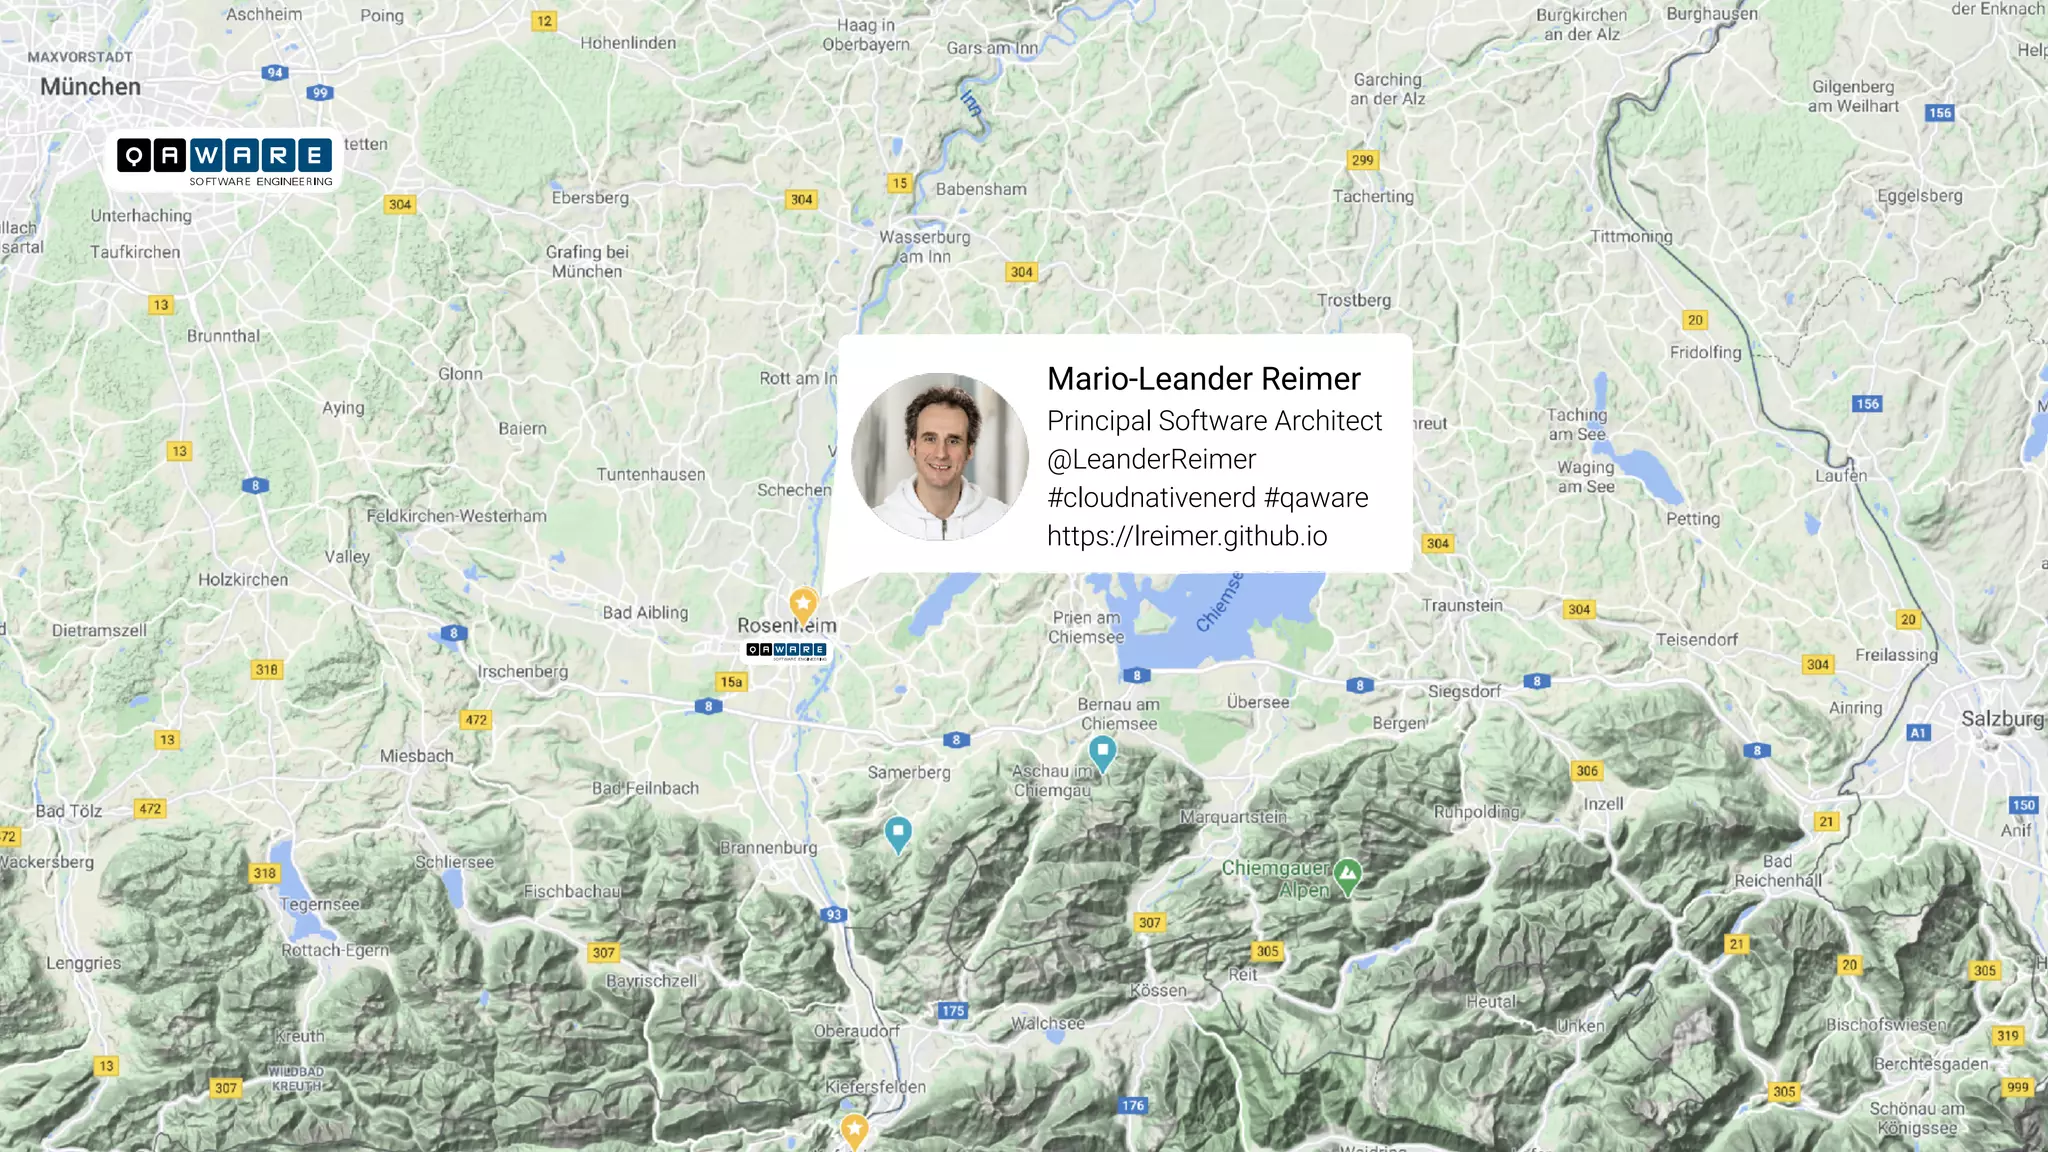Click the green Chiemgauer Alpen park marker
This screenshot has width=2048, height=1152.
pyautogui.click(x=1347, y=877)
